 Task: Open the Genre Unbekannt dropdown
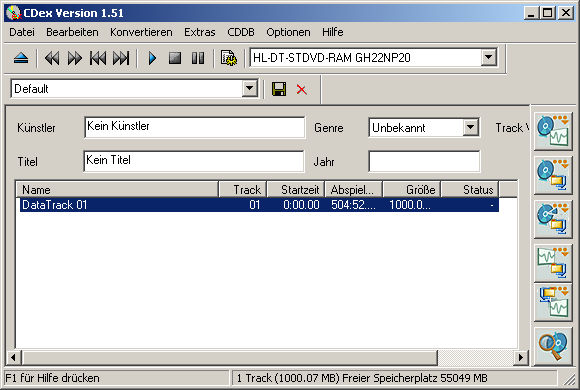tap(471, 127)
